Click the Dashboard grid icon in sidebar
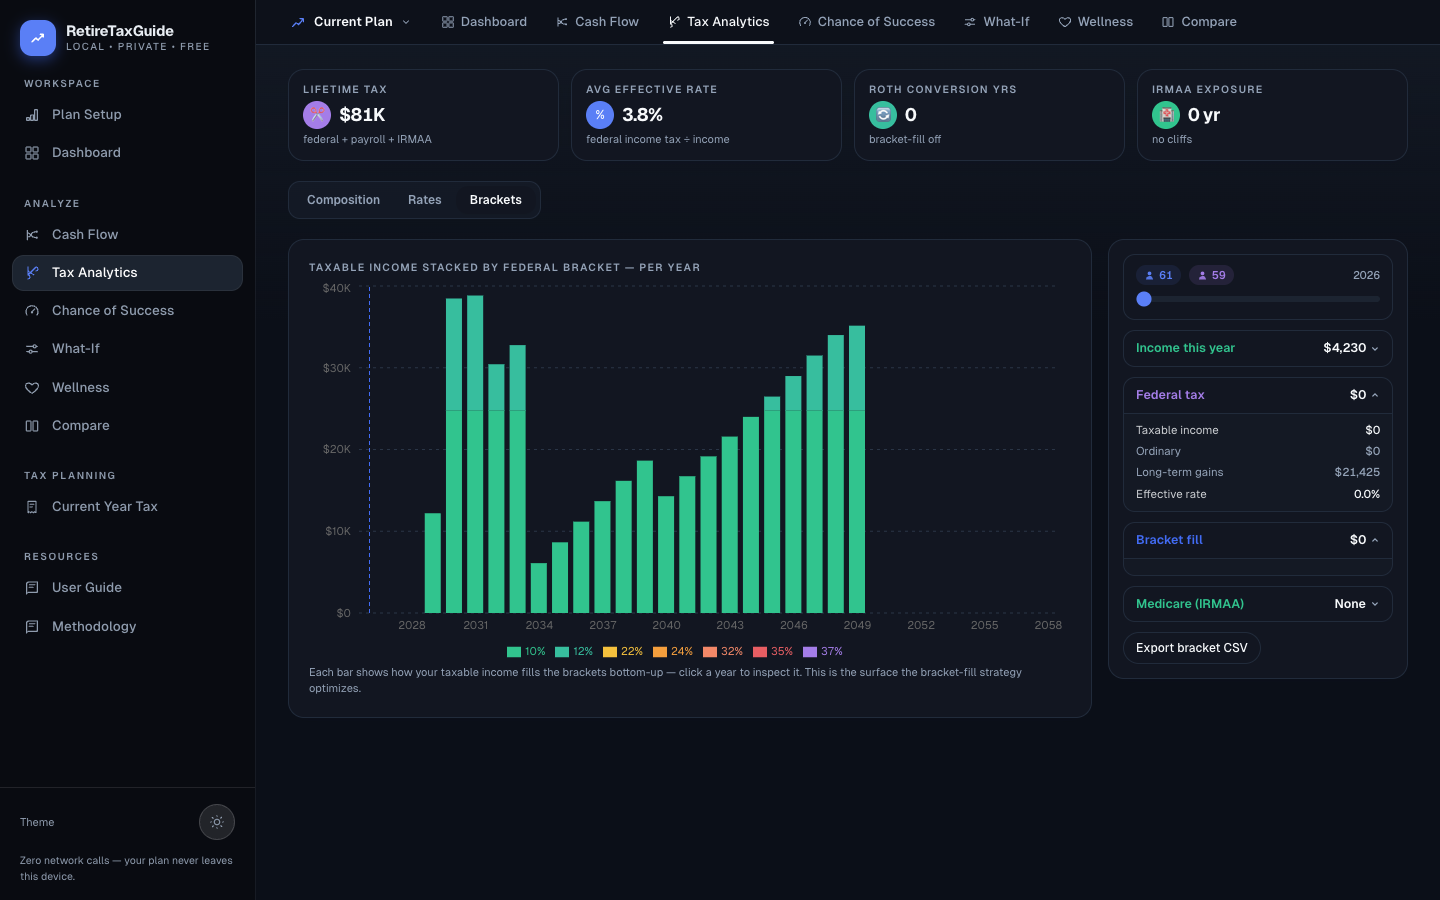 pos(32,153)
